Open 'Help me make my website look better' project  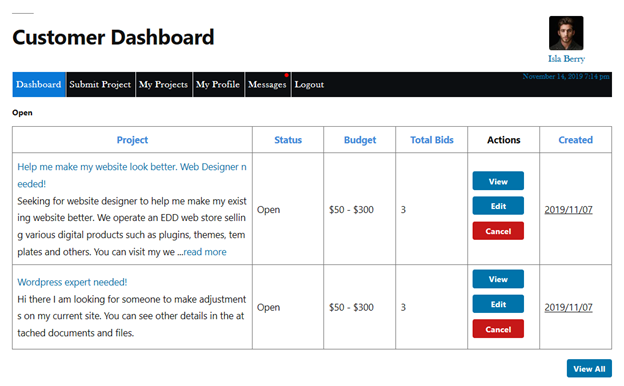(x=132, y=175)
